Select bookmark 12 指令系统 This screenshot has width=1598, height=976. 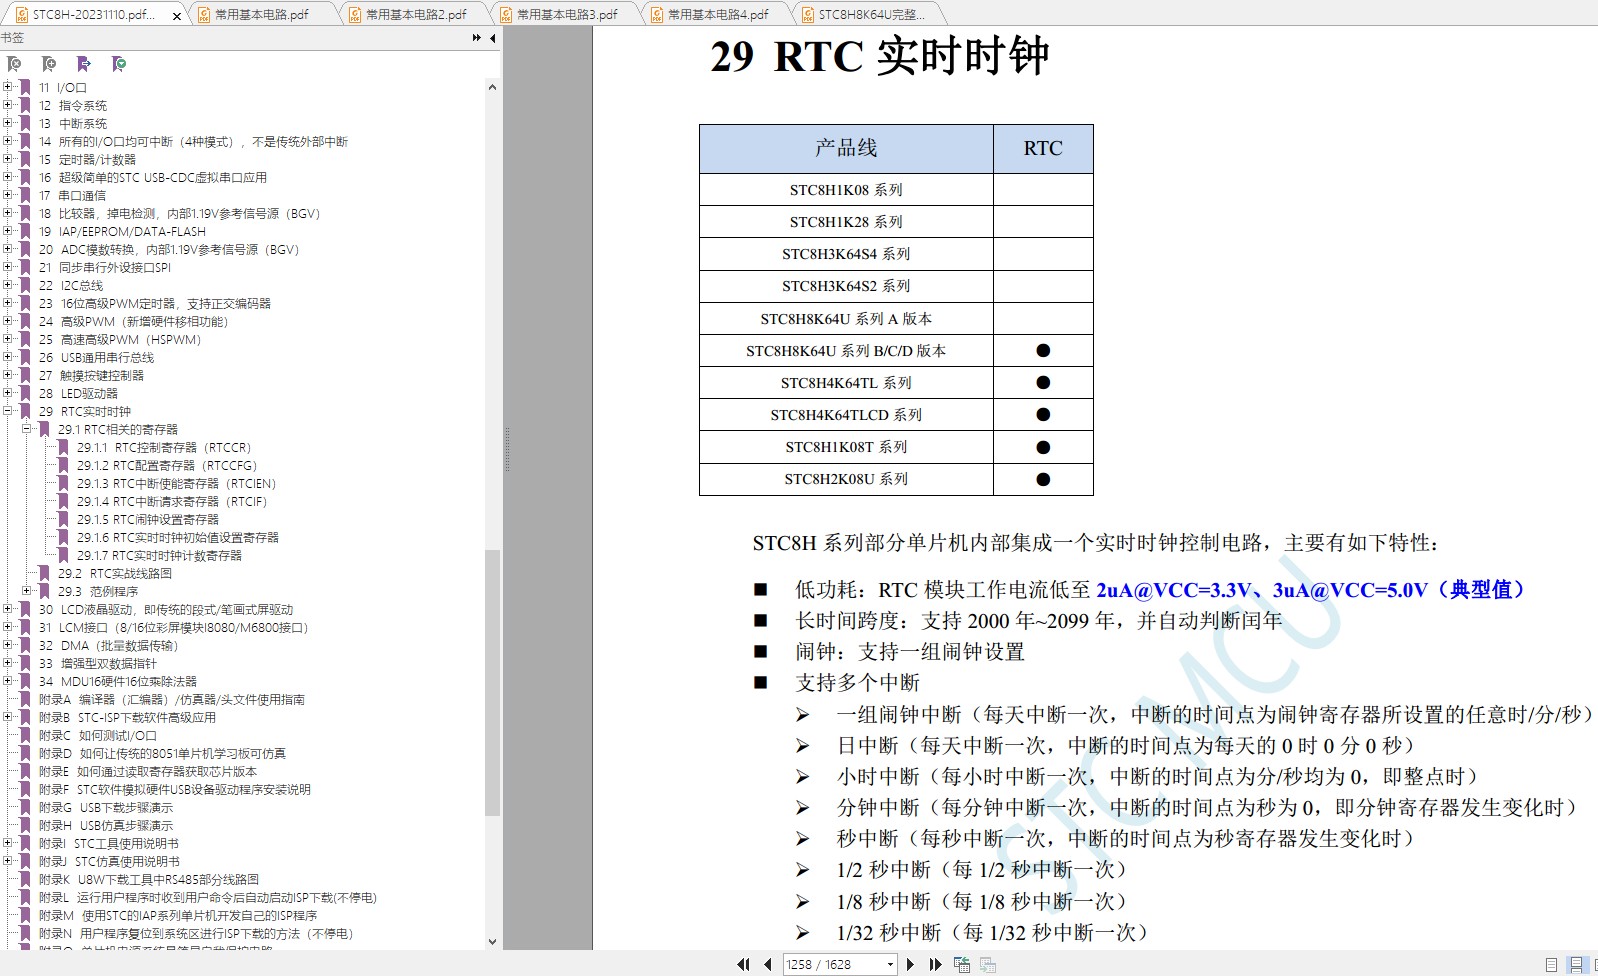point(73,105)
